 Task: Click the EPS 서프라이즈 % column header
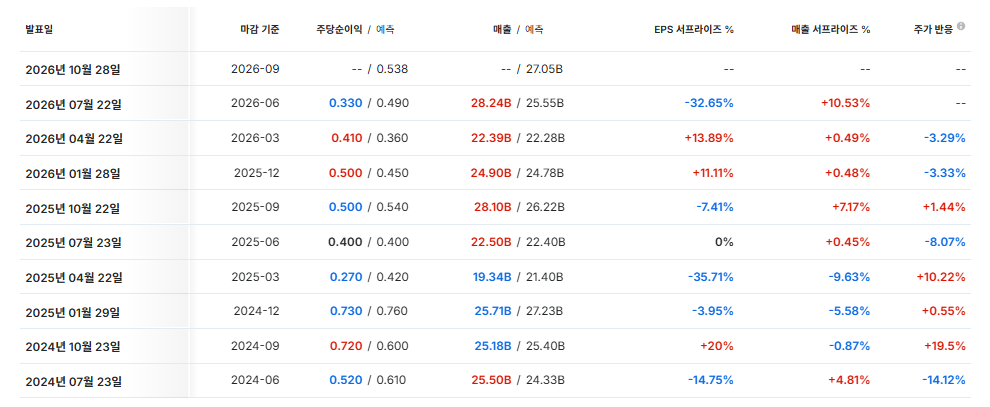click(x=694, y=29)
